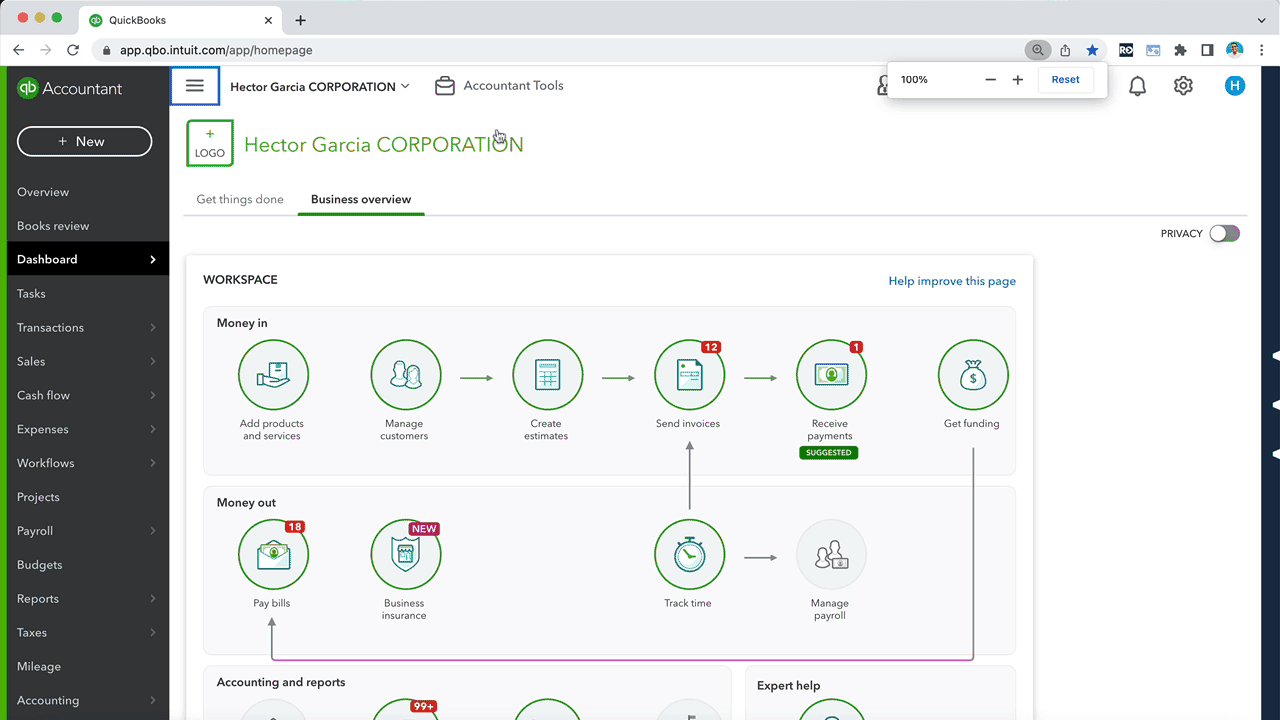The width and height of the screenshot is (1280, 720).
Task: Expand the Payroll sidebar chevron
Action: tap(153, 531)
